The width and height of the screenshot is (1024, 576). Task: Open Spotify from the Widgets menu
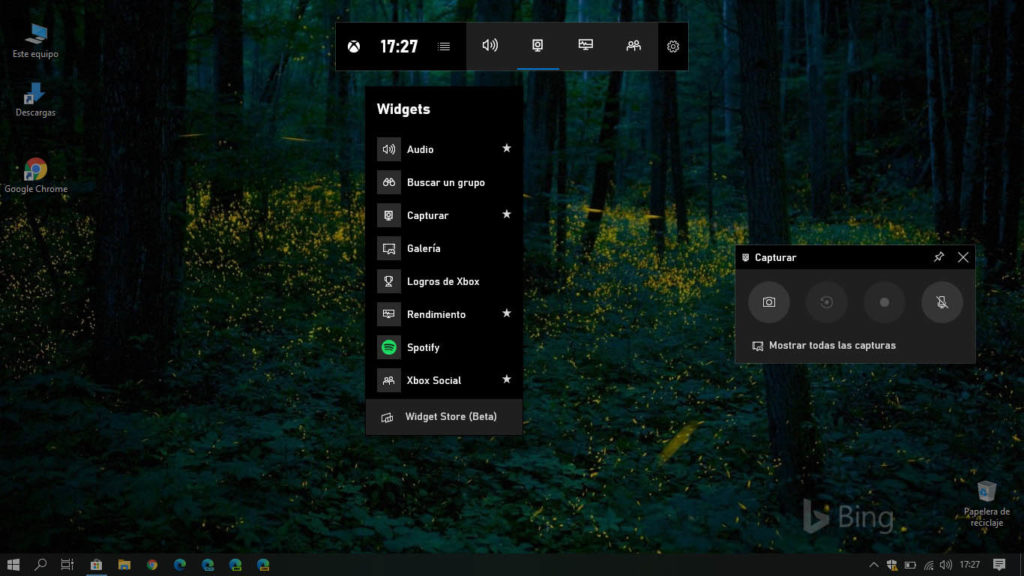(423, 347)
